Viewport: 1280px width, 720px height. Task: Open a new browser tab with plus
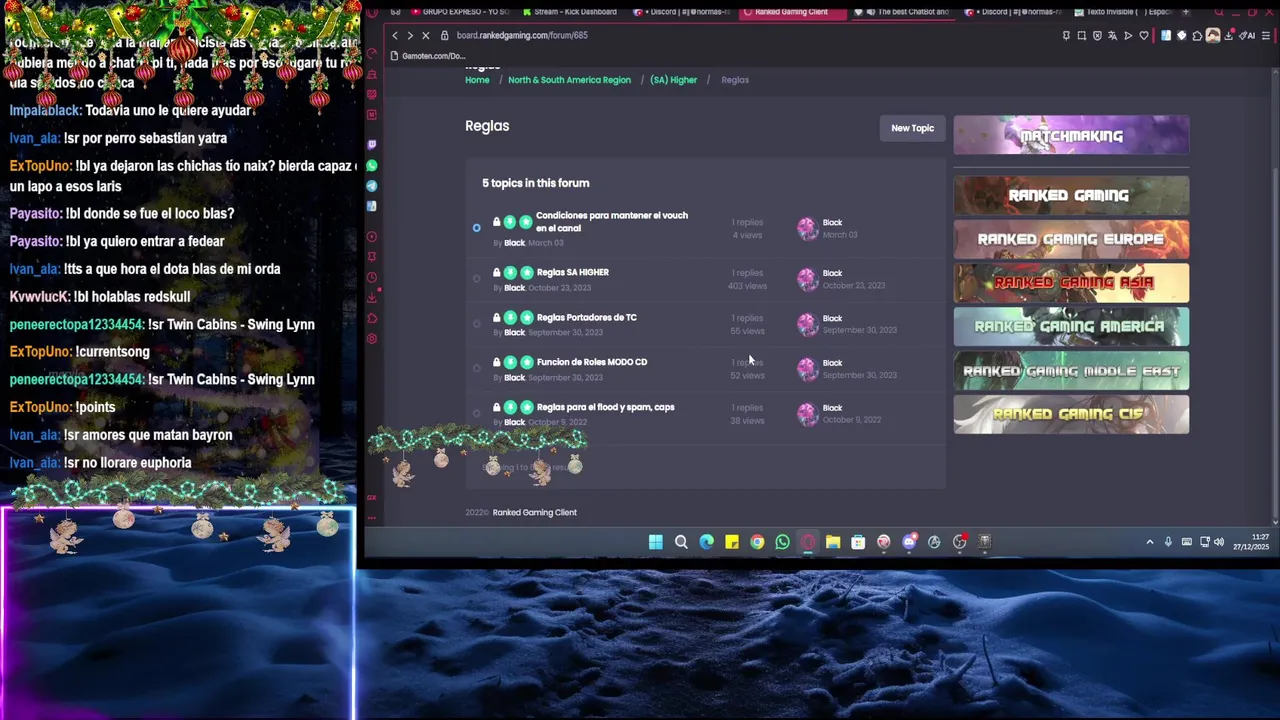tap(1186, 12)
